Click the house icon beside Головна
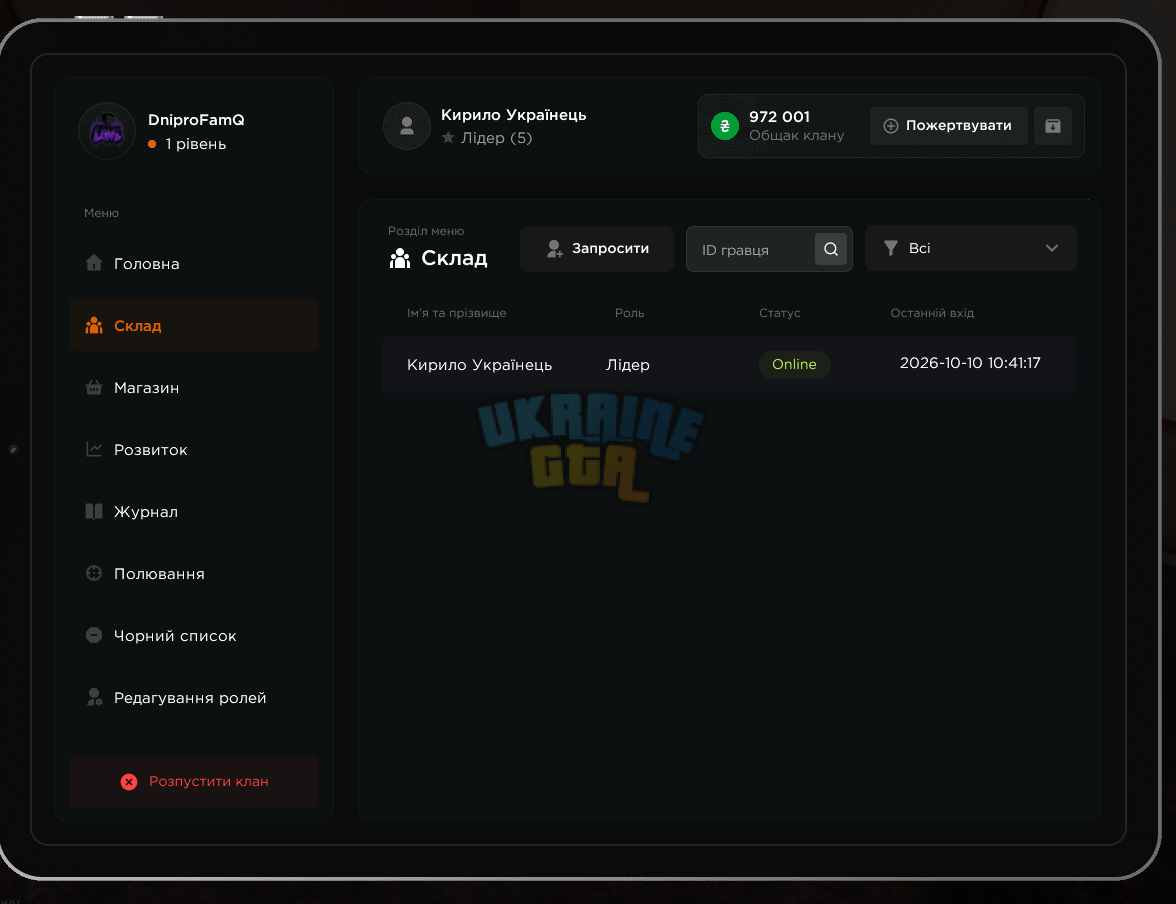The width and height of the screenshot is (1176, 904). 94,263
